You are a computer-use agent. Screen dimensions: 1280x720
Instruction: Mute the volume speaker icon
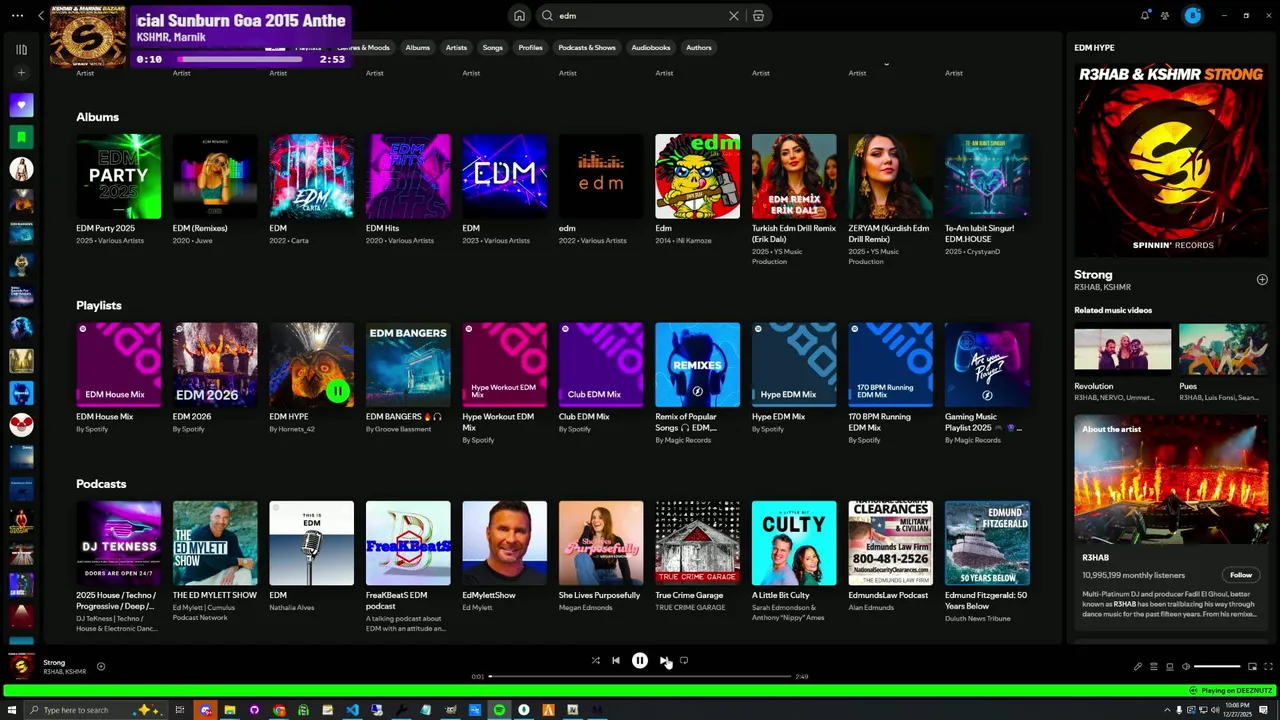point(1186,667)
